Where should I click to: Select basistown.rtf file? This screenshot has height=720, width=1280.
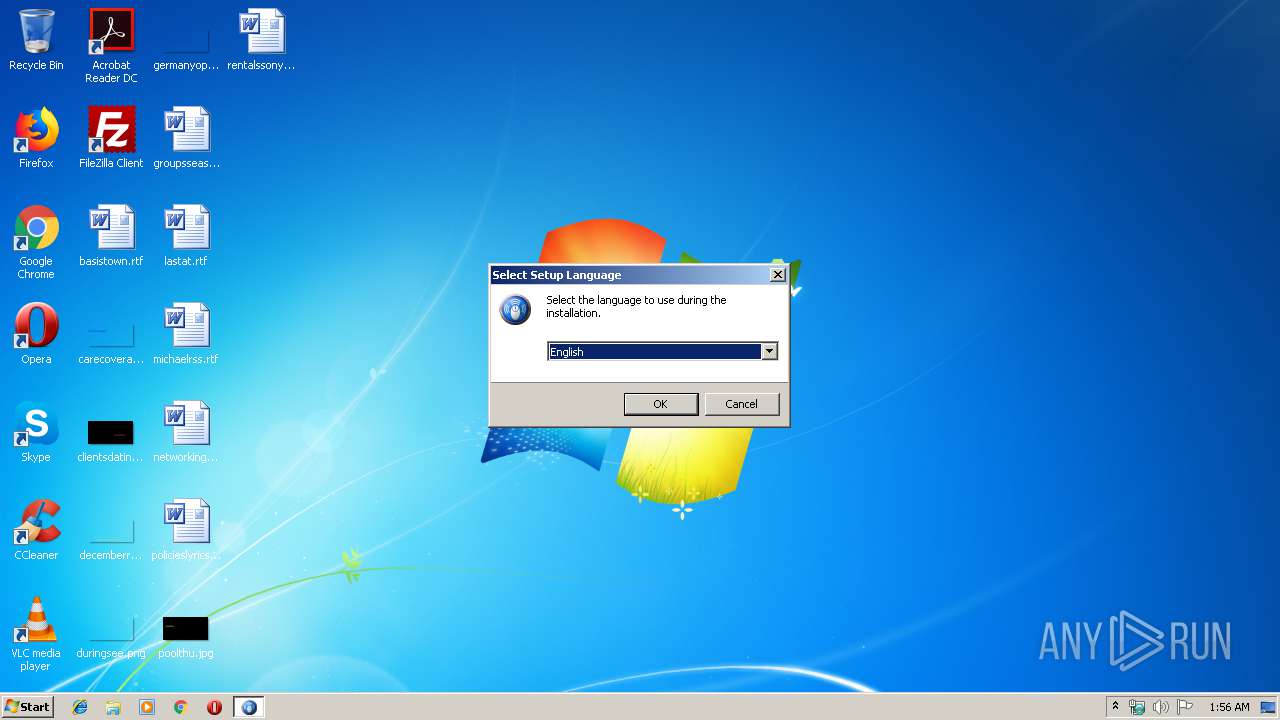tap(111, 236)
